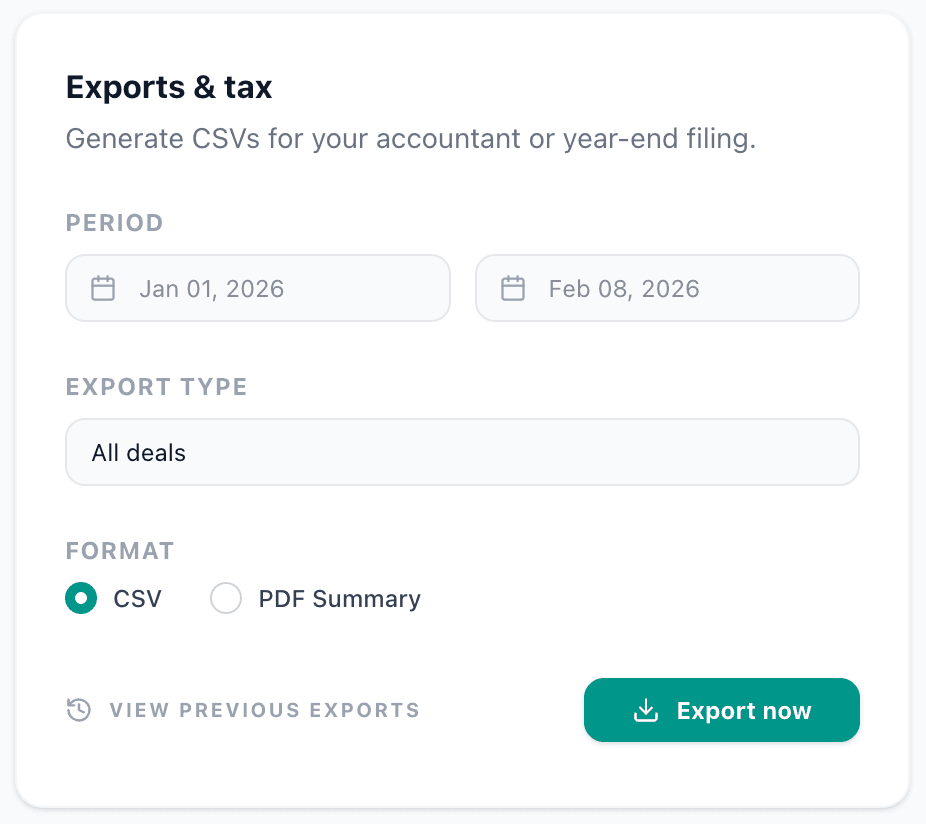Click inside the start date input field
This screenshot has width=926, height=824.
pos(258,288)
